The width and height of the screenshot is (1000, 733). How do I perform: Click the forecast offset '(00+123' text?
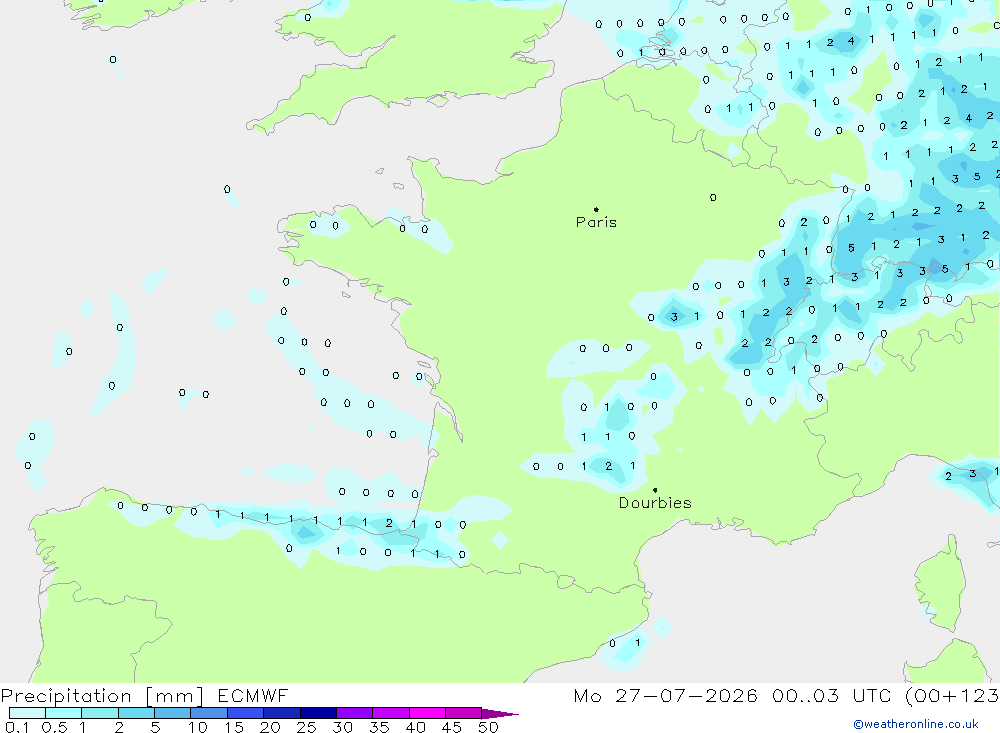coord(952,695)
